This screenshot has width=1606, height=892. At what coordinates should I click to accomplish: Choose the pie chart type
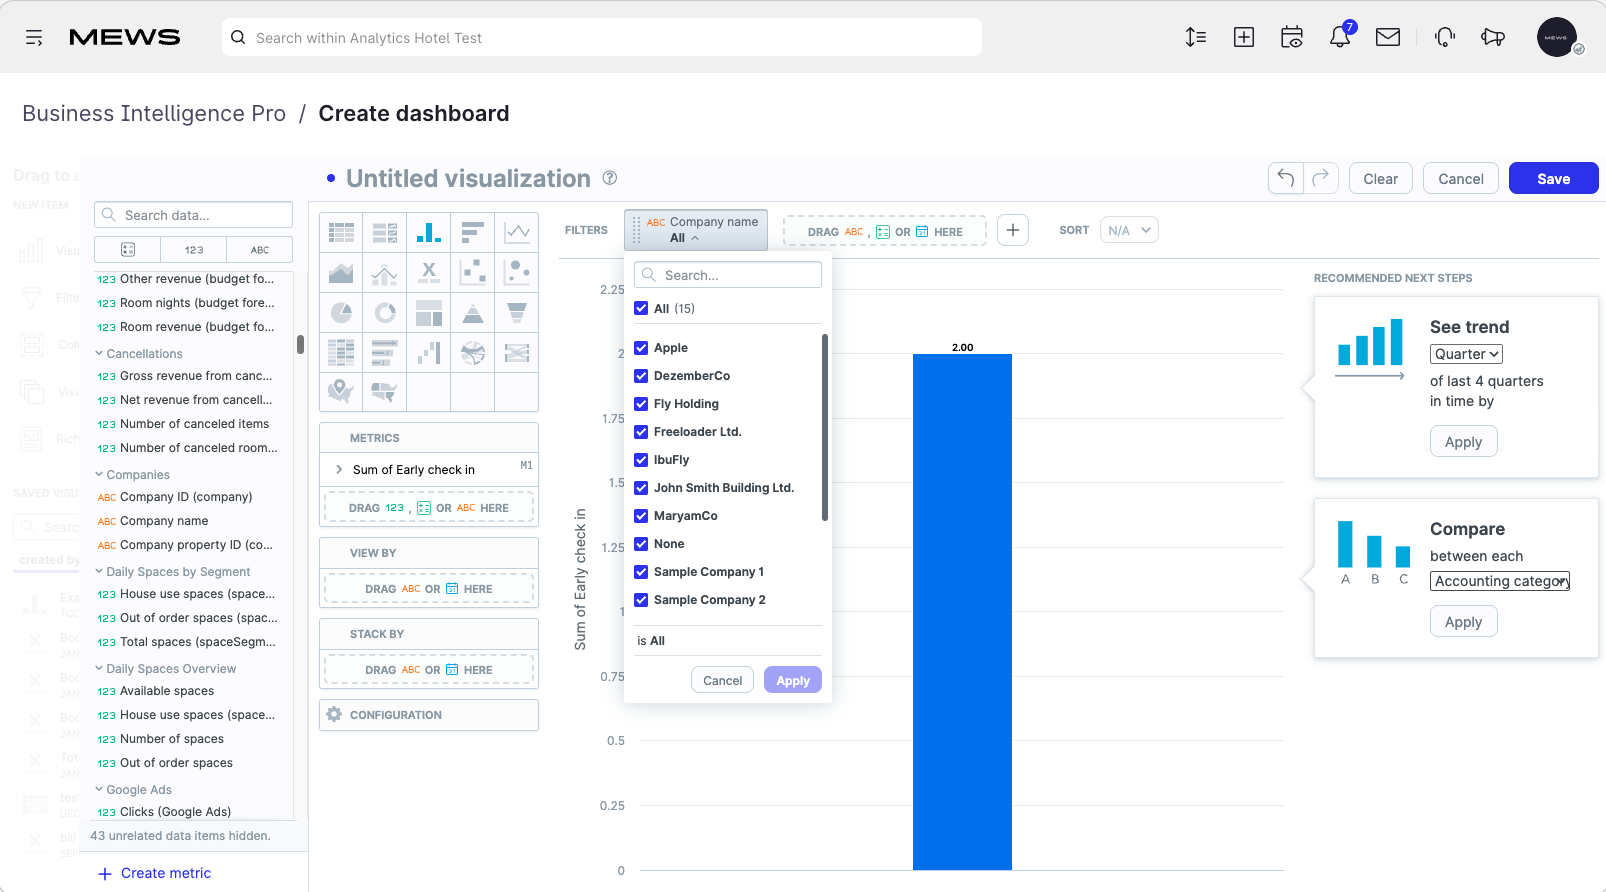coord(341,312)
